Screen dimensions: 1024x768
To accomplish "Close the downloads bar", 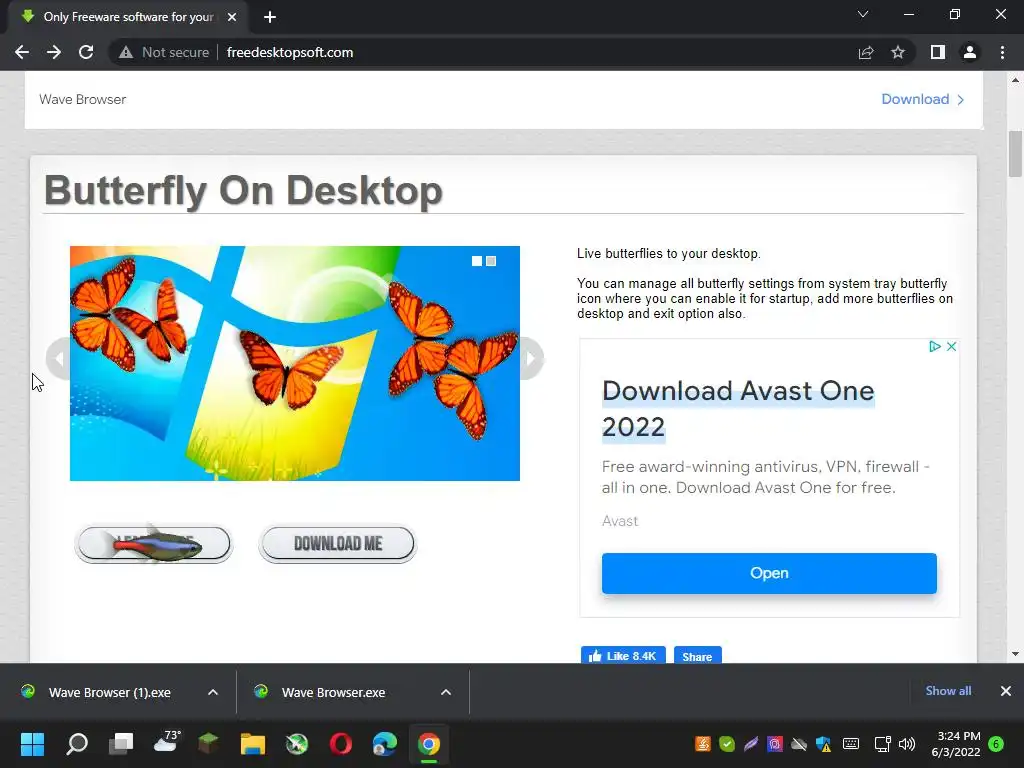I will tap(1006, 691).
